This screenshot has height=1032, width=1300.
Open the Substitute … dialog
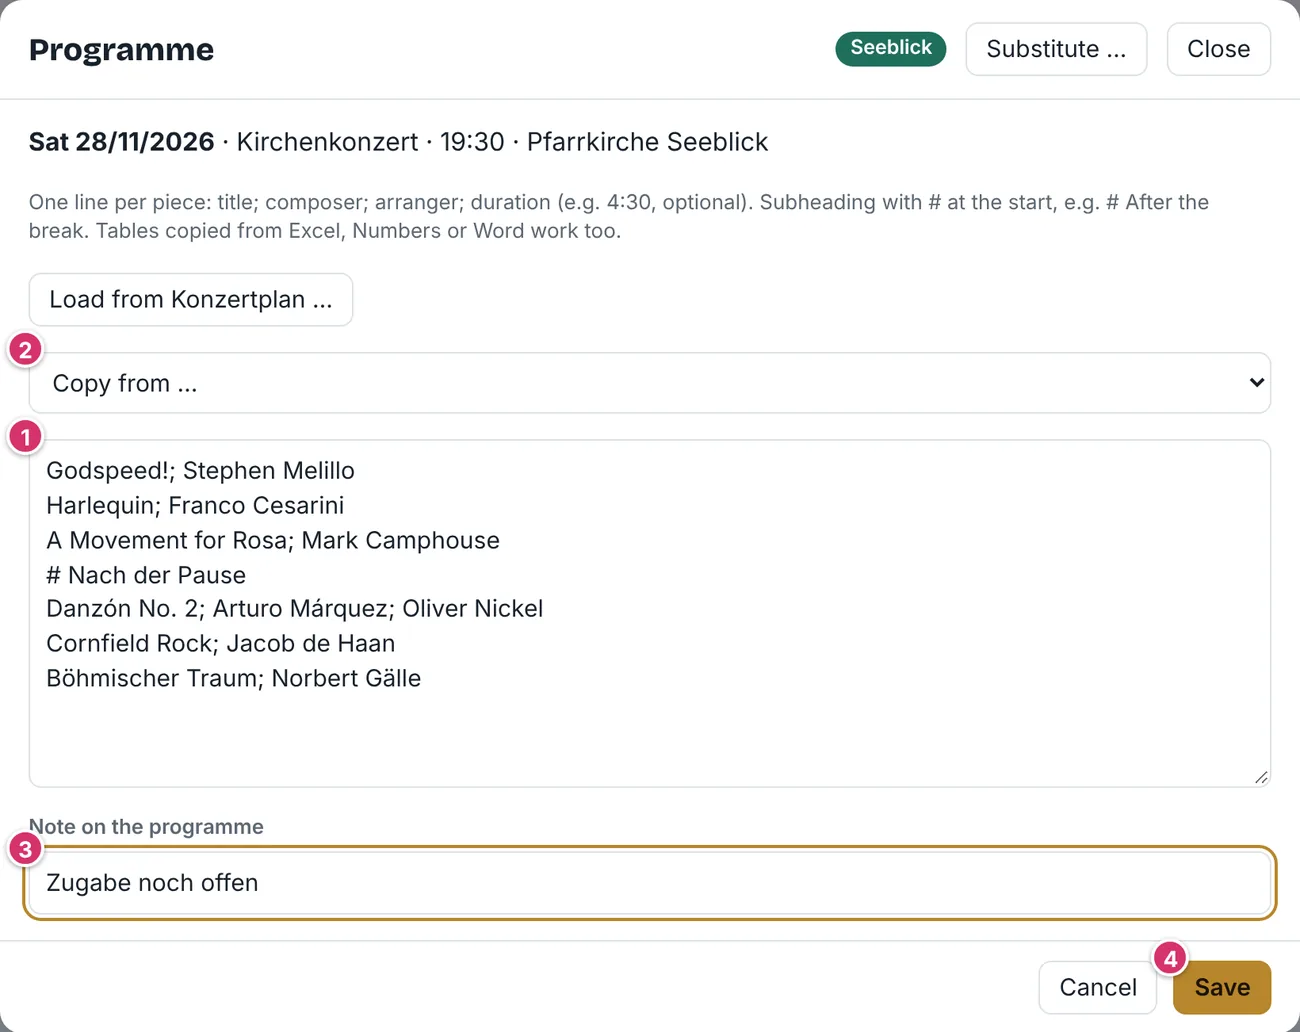1056,49
